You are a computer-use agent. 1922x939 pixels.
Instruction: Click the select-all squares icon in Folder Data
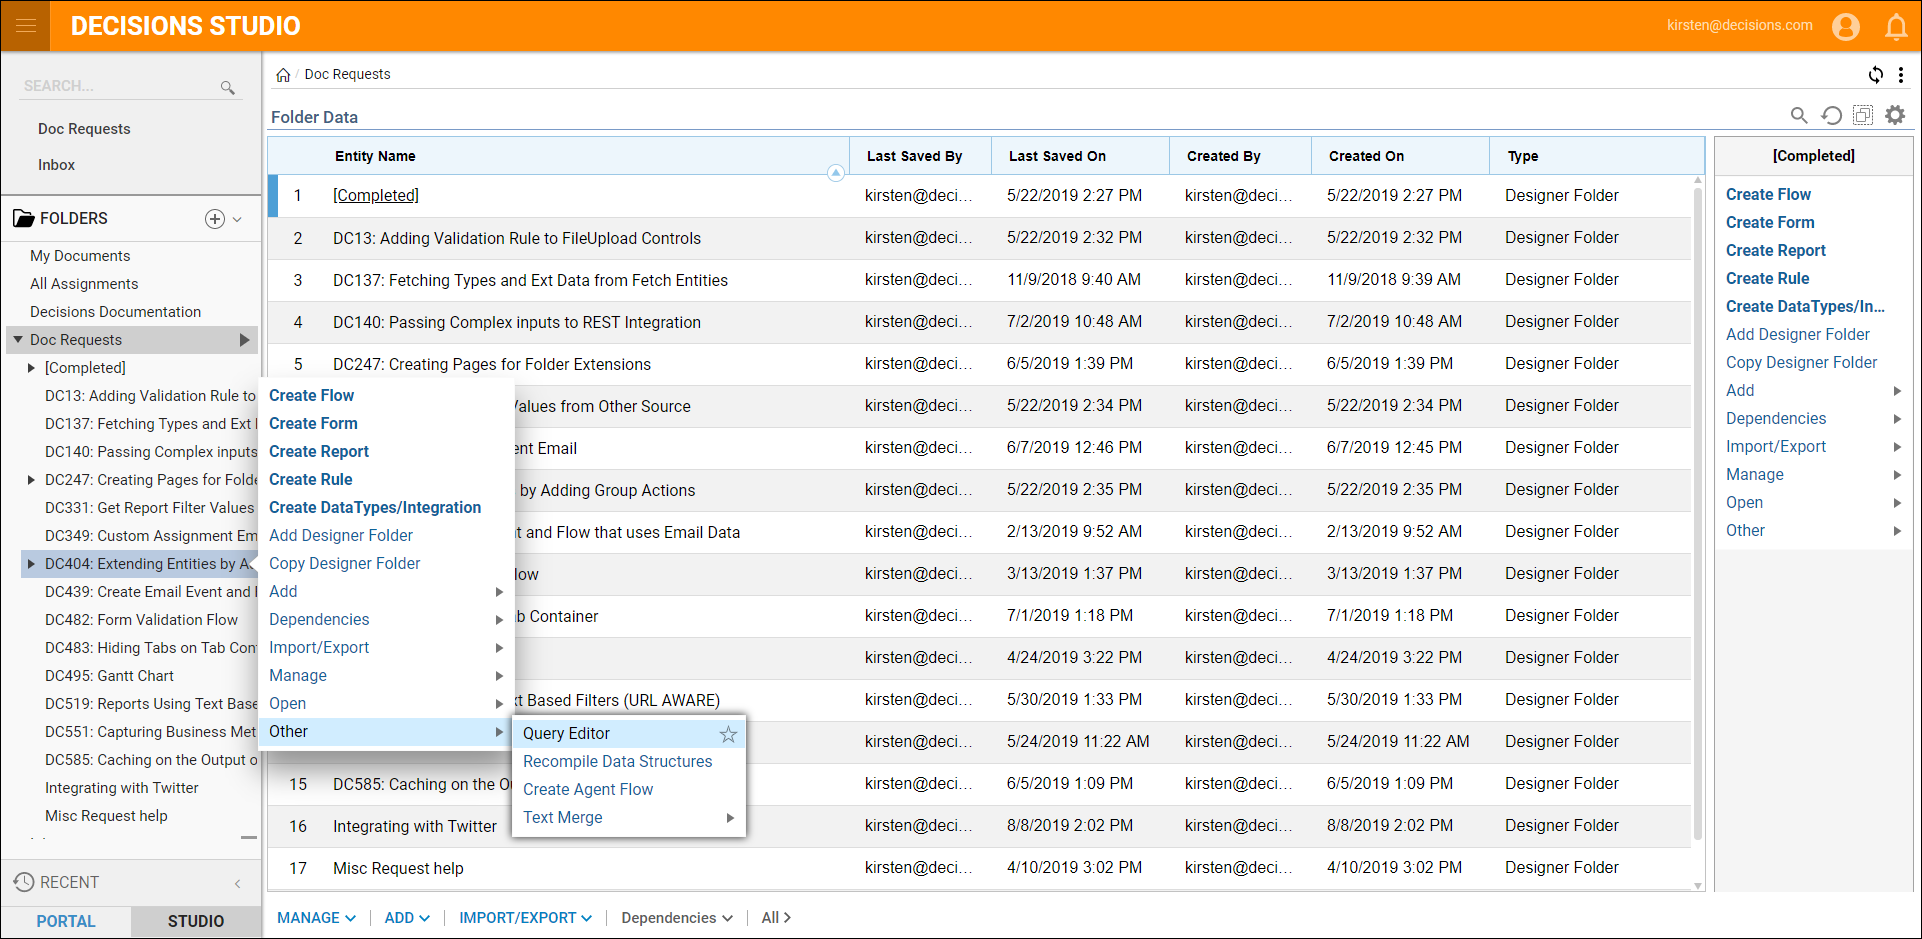coord(1863,115)
